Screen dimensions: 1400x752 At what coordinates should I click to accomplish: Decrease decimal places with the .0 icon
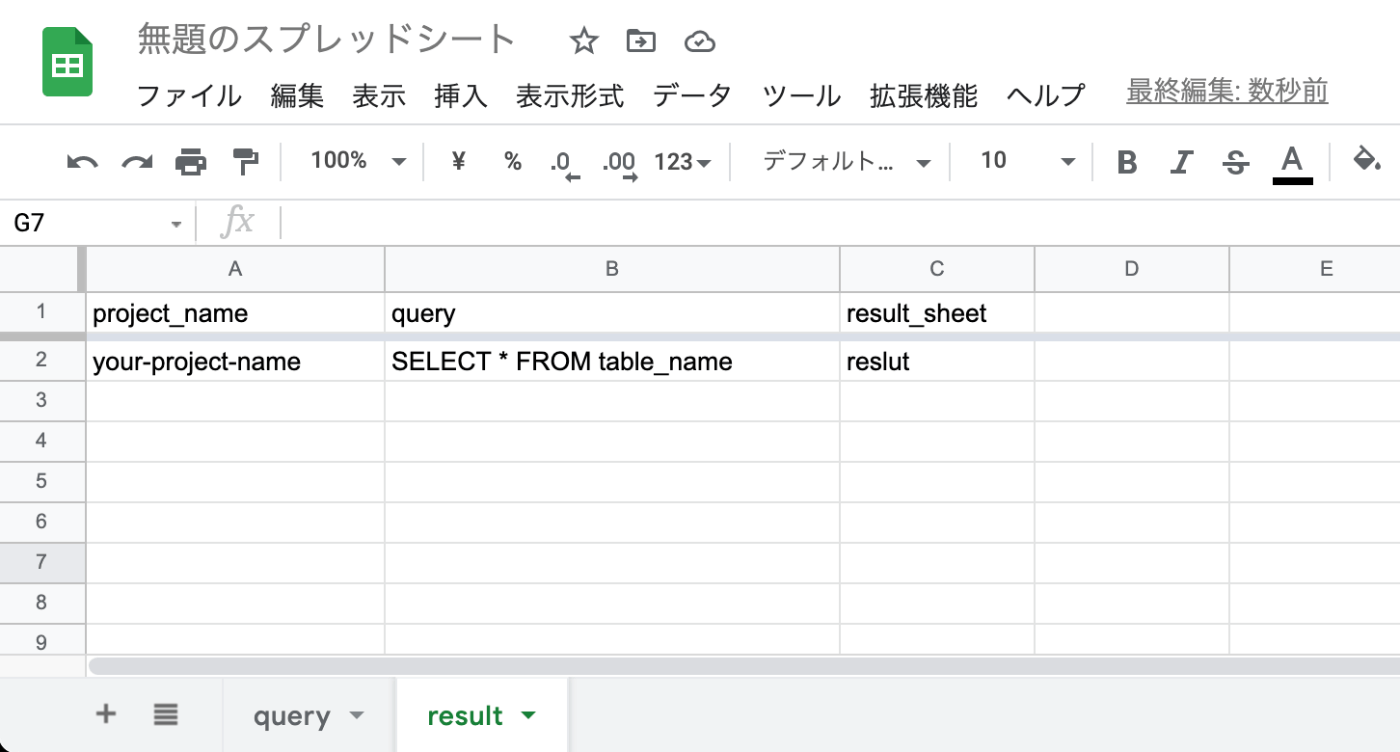(x=561, y=161)
